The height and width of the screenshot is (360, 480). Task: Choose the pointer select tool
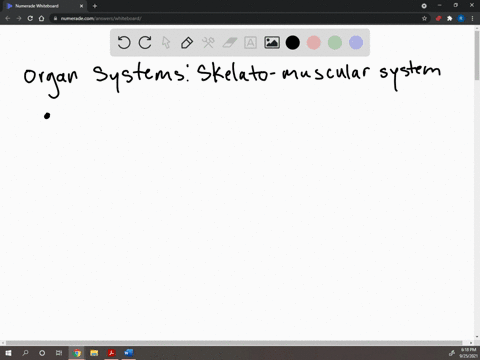(166, 43)
